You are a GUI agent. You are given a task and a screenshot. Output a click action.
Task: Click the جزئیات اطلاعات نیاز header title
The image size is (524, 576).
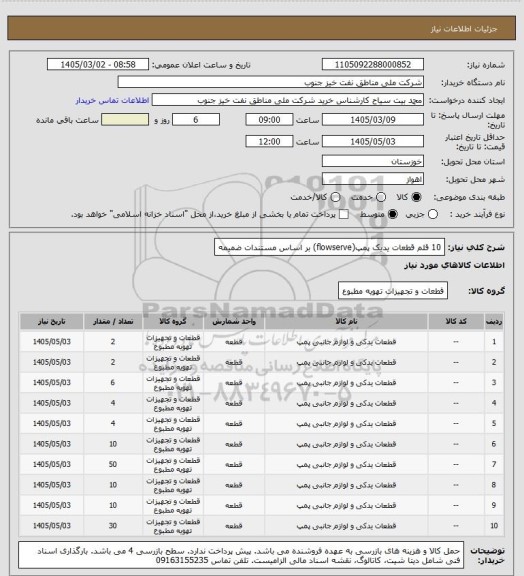[464, 29]
